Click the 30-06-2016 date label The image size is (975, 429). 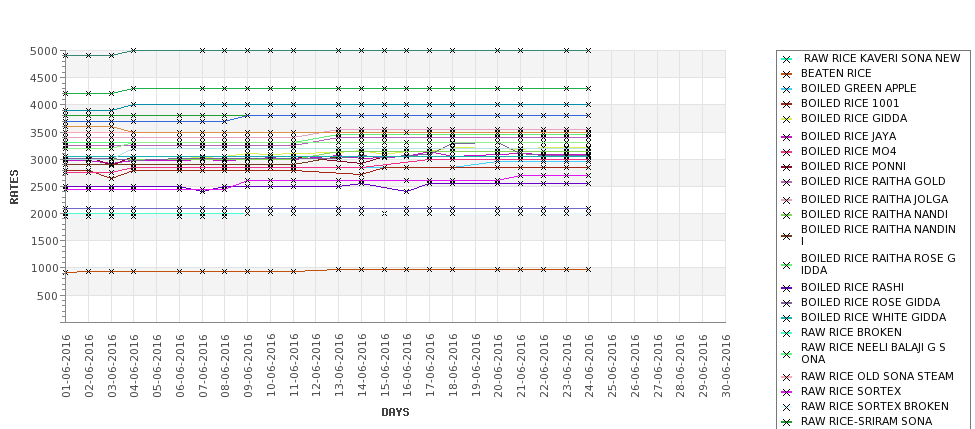(x=726, y=366)
